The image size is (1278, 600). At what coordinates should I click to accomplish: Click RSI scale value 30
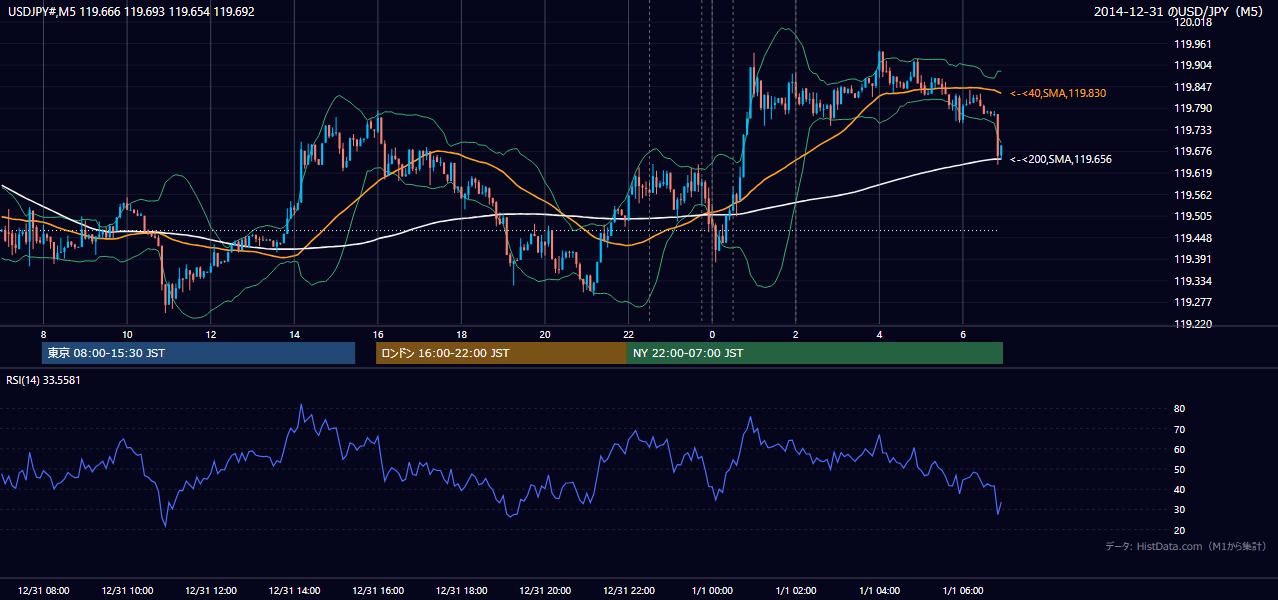coord(1180,510)
